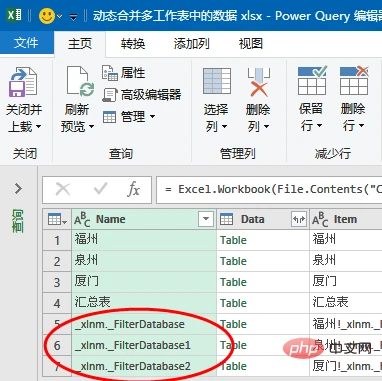
Task: Select the Item column header
Action: (x=346, y=219)
